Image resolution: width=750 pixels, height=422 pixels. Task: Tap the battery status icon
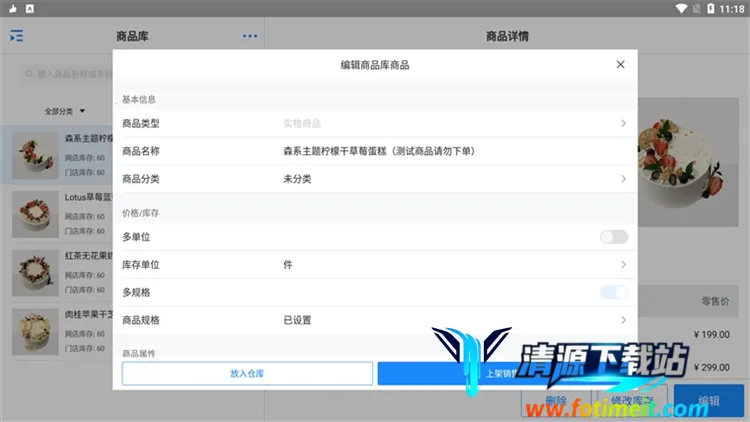(711, 8)
